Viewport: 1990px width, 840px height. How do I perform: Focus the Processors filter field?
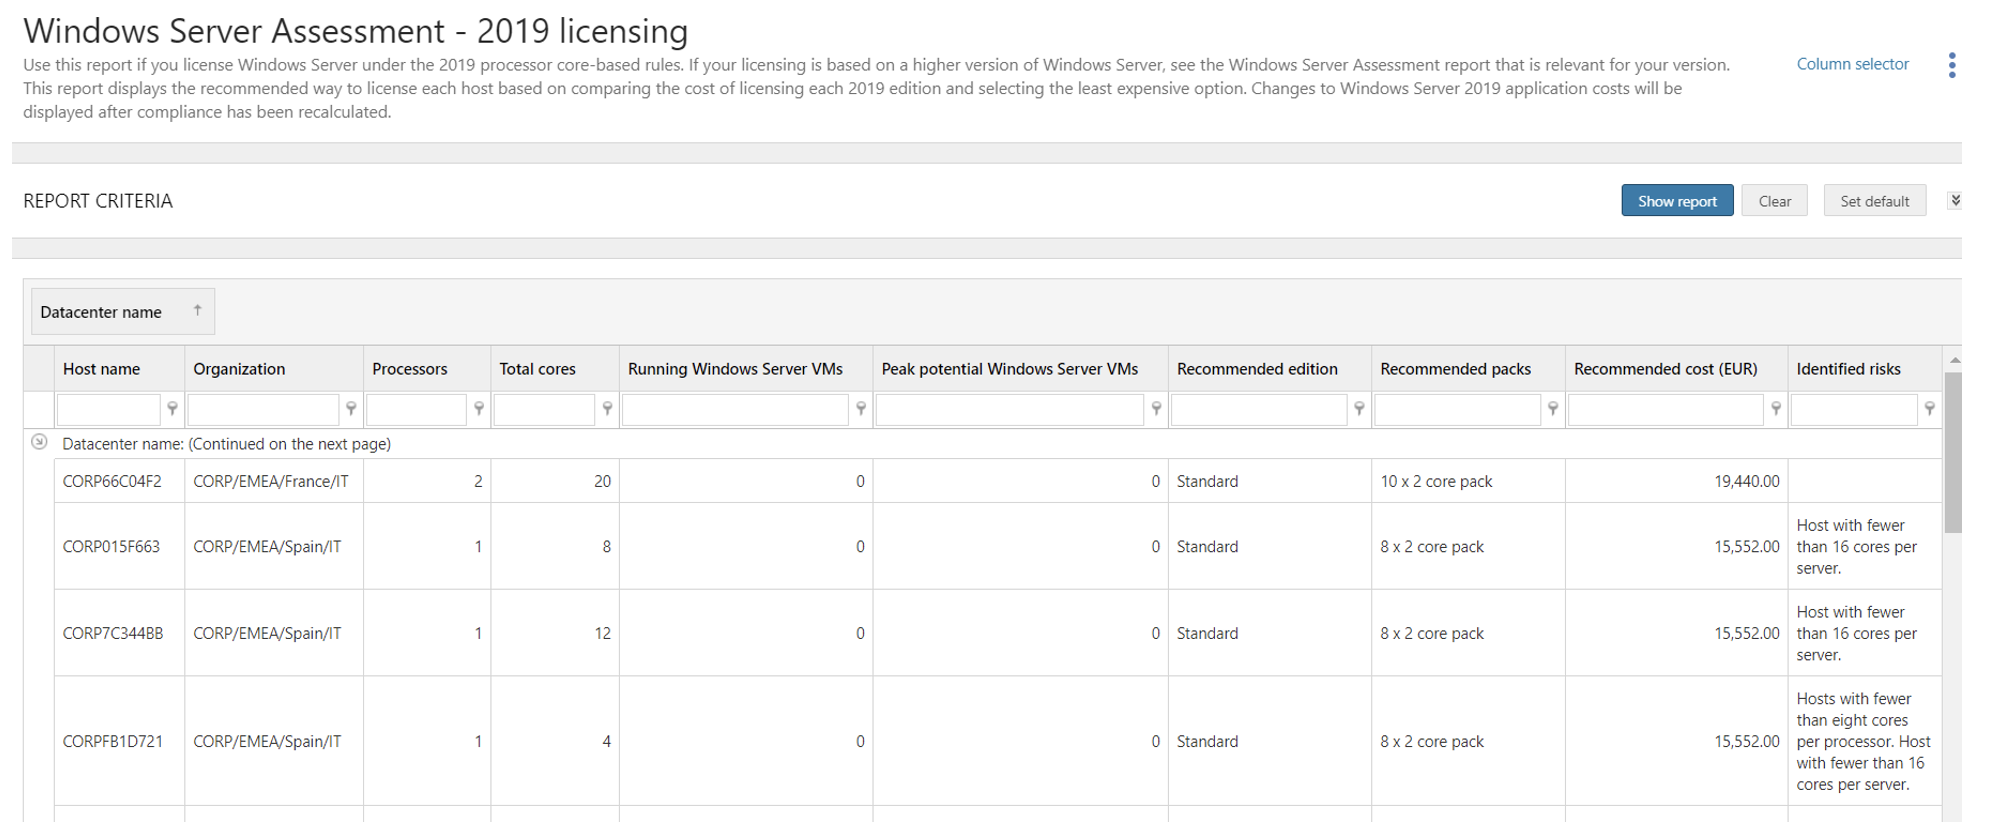[x=417, y=410]
